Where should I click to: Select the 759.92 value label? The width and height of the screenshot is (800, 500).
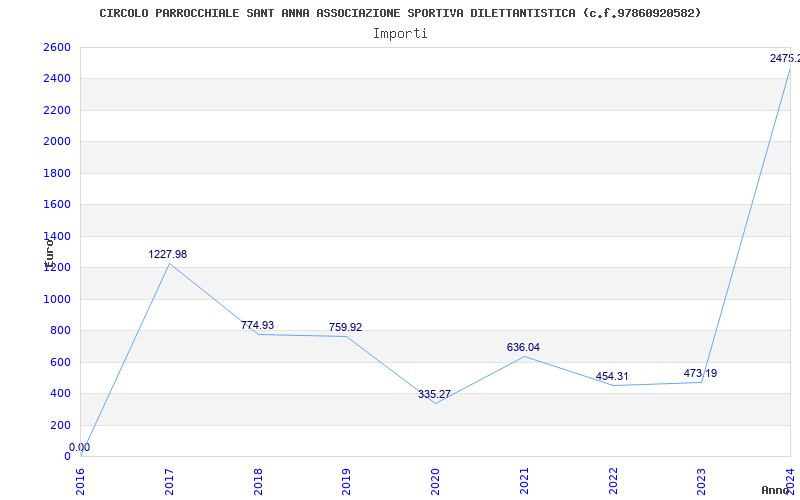[345, 328]
